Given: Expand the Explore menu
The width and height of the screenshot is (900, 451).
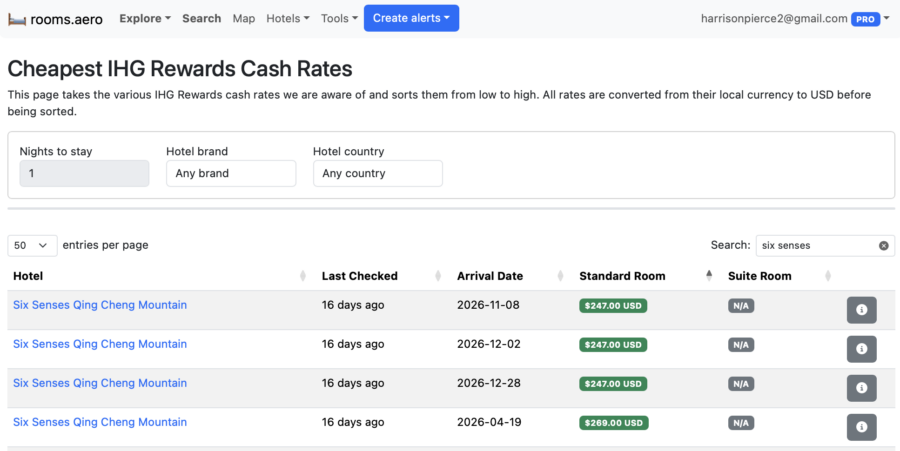Looking at the screenshot, I should point(145,18).
